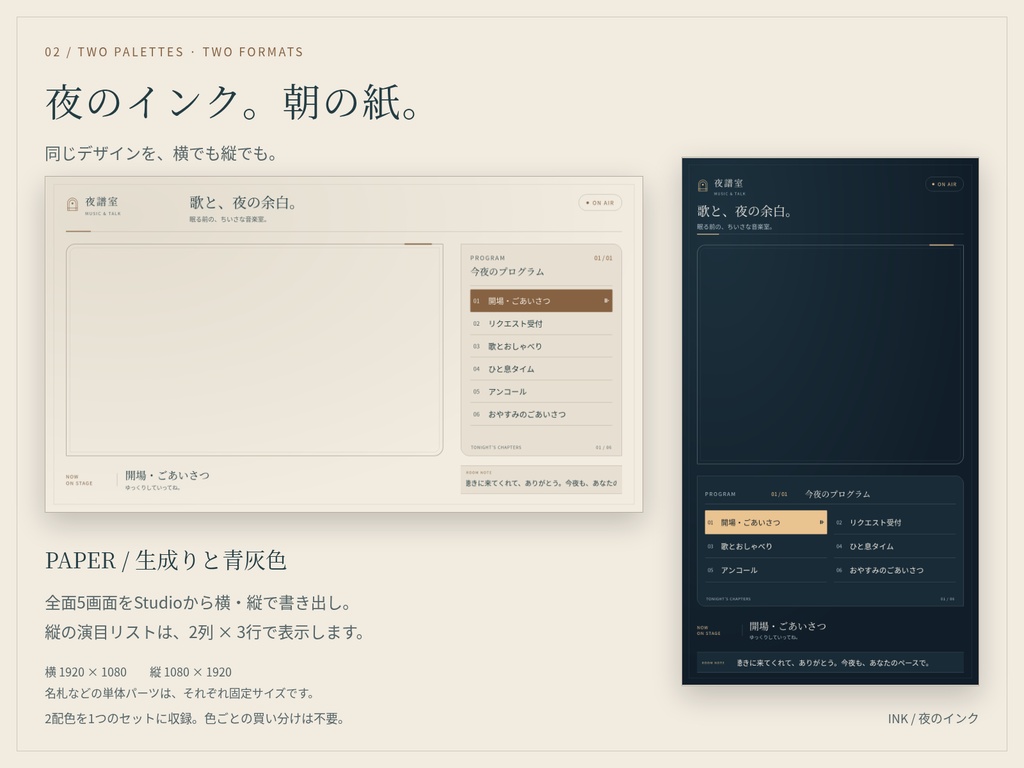Click the 夜のインク。朝の紙。 headline

(233, 103)
